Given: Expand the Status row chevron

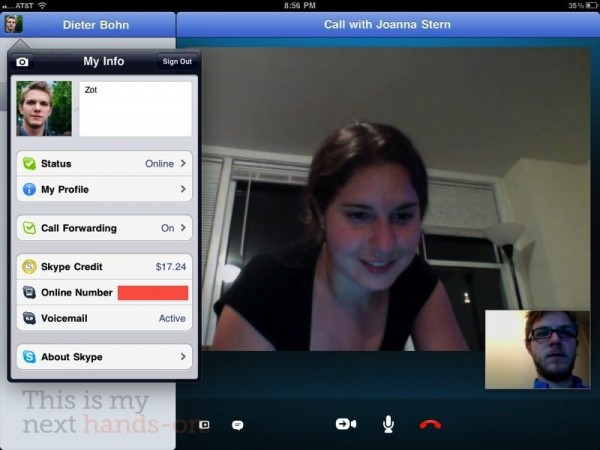Looking at the screenshot, I should (x=183, y=163).
